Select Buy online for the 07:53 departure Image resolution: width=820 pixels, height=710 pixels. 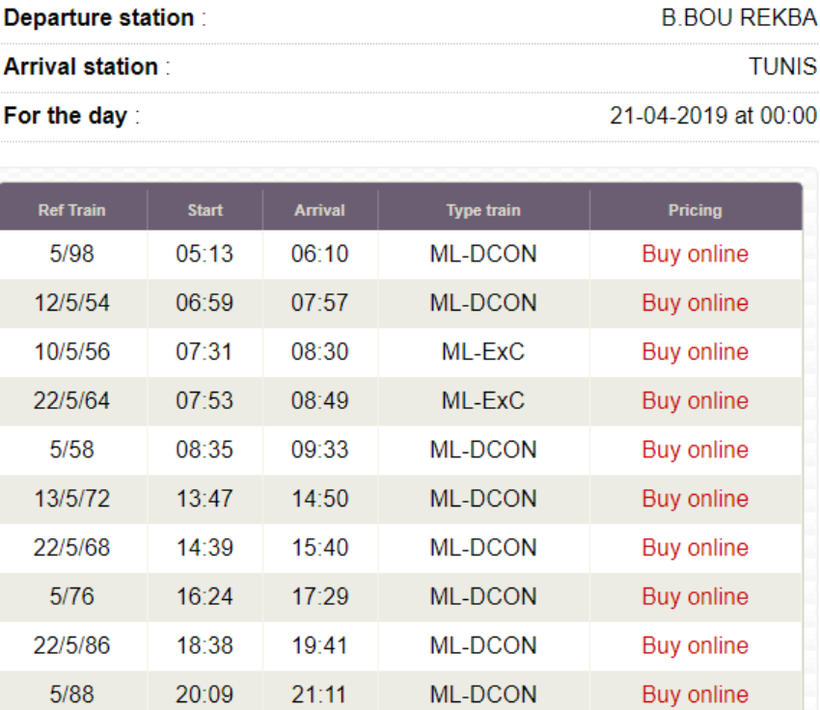coord(695,401)
